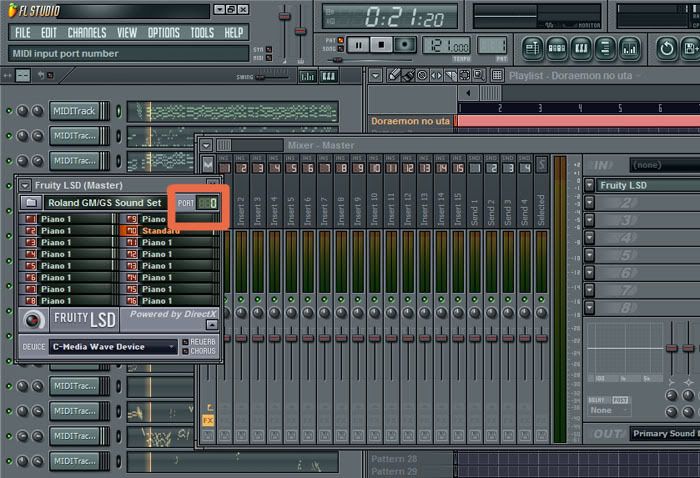Toggle the Reverb checkbox in Fruity LSD
This screenshot has width=700, height=478.
(x=185, y=342)
